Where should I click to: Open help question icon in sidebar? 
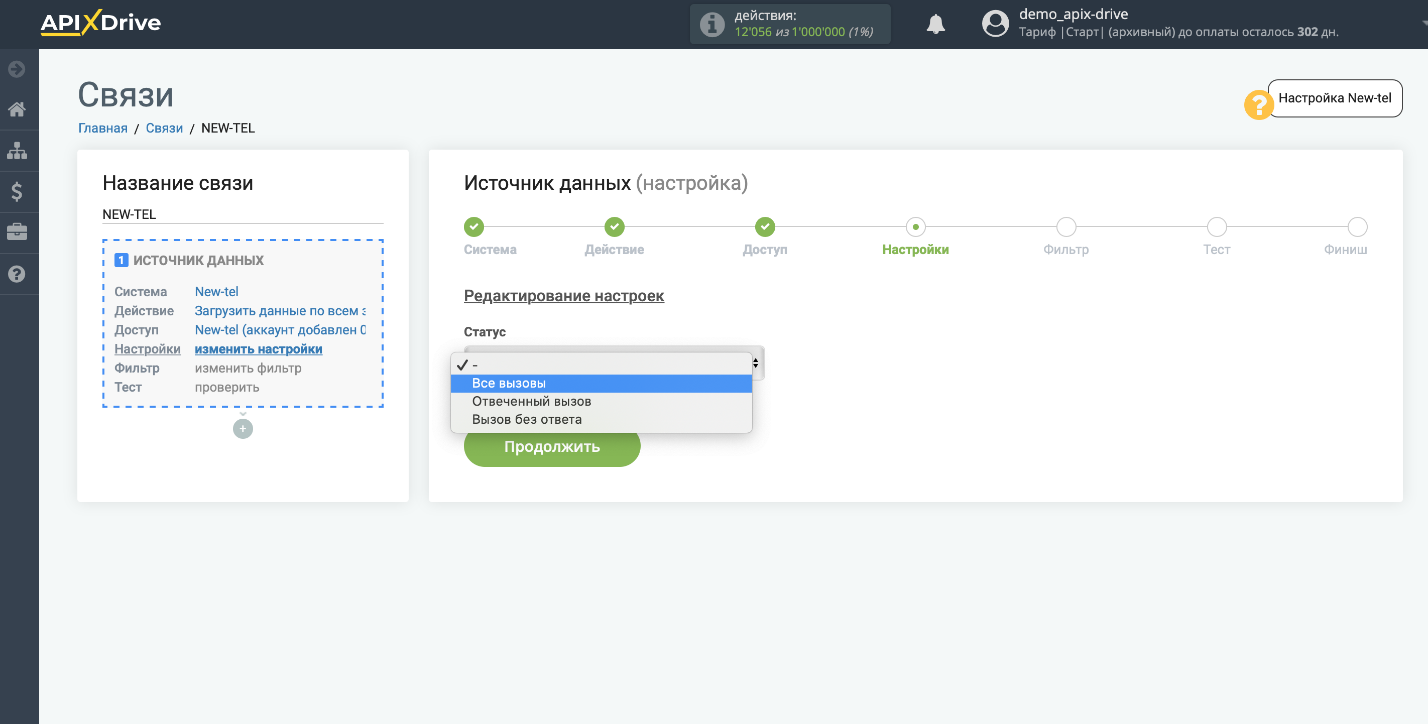(x=17, y=274)
